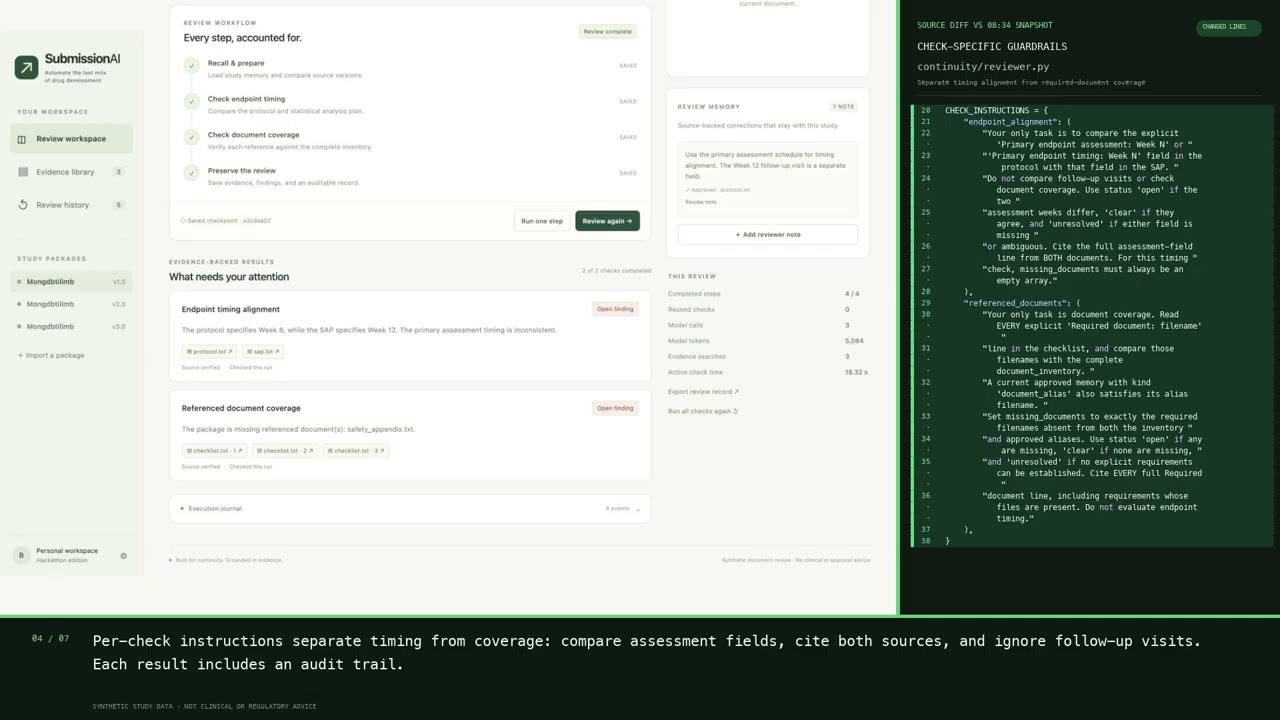Open the Review workspace section

tap(71, 139)
